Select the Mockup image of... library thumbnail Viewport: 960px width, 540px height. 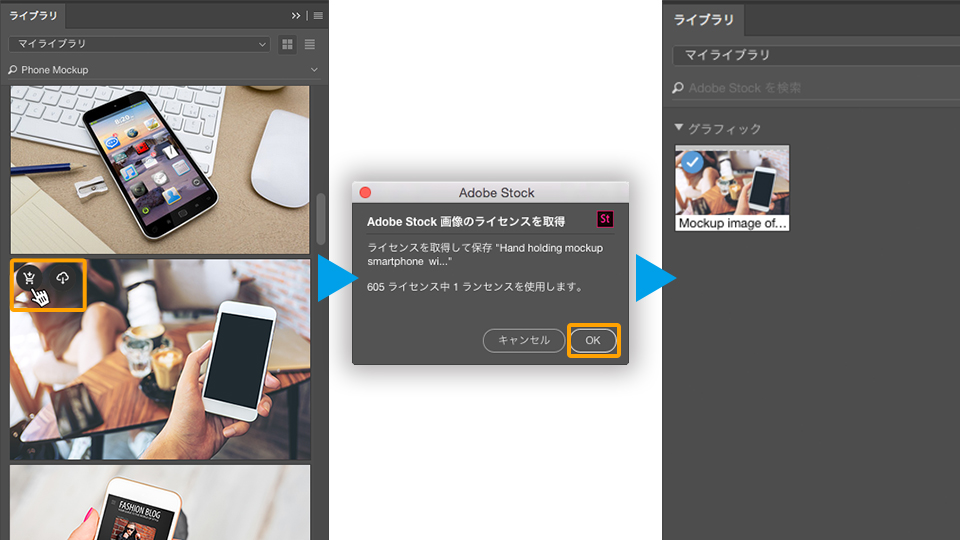(x=732, y=188)
